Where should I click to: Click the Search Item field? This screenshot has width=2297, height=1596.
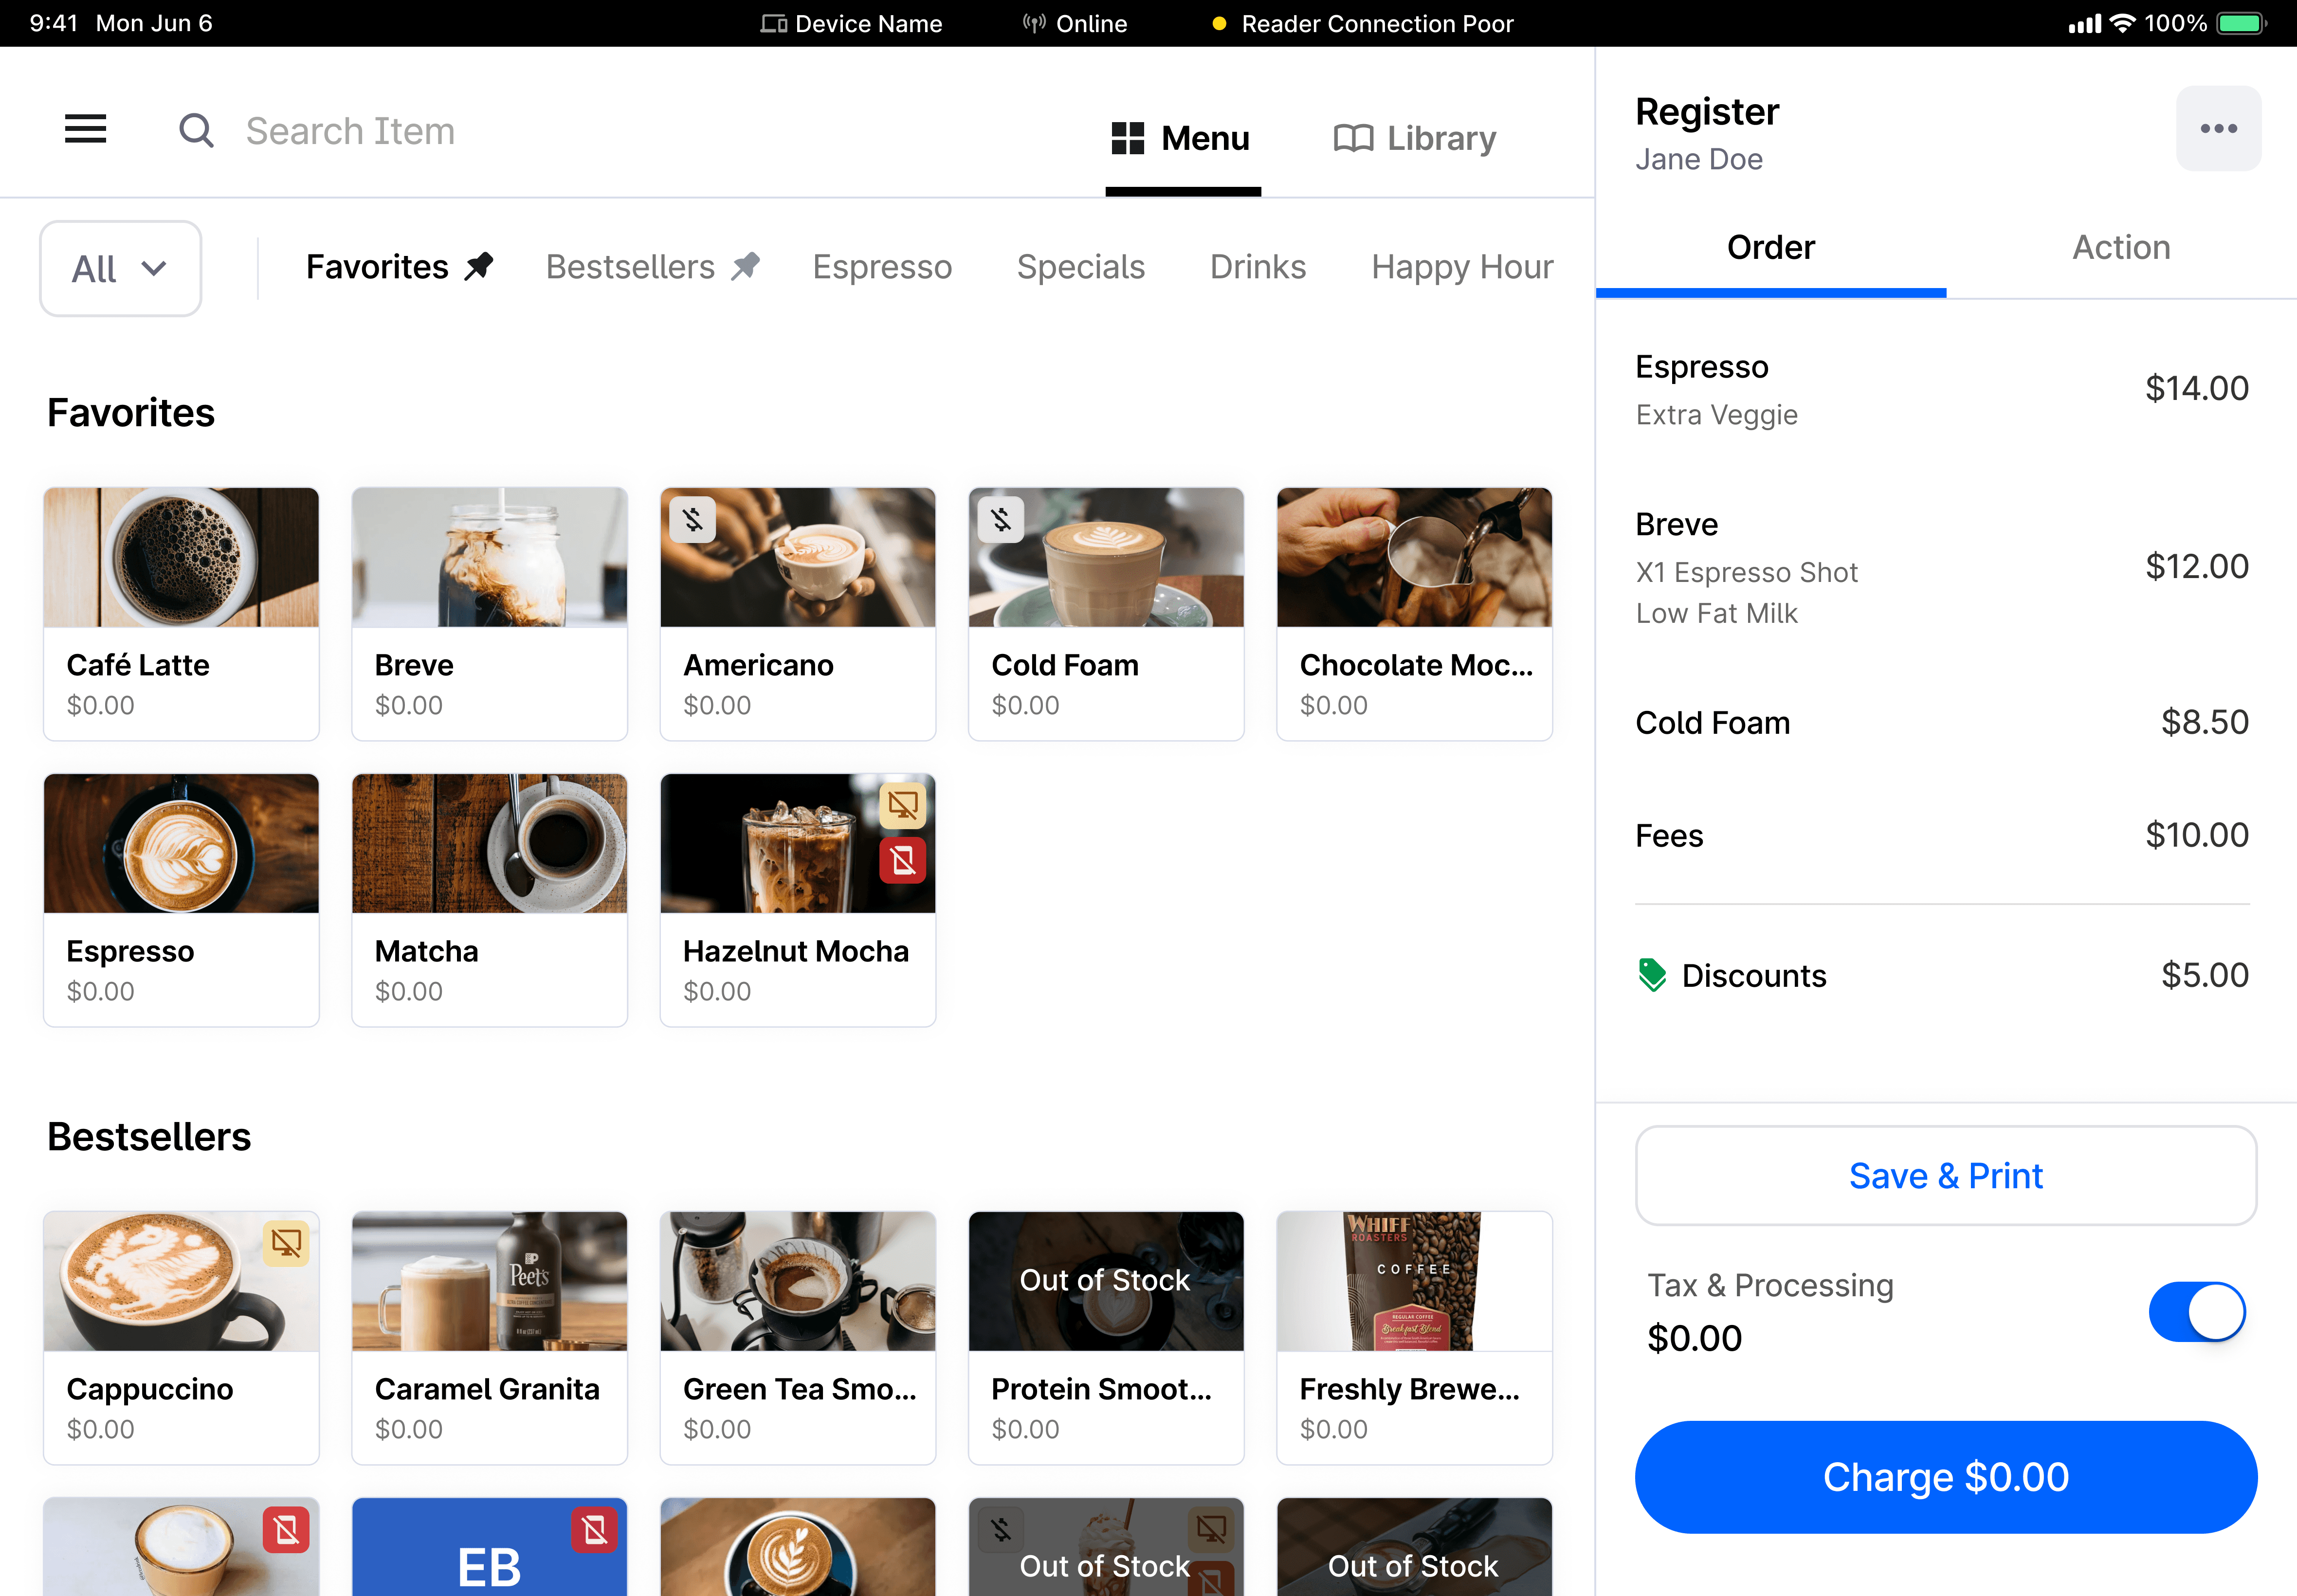tap(350, 131)
